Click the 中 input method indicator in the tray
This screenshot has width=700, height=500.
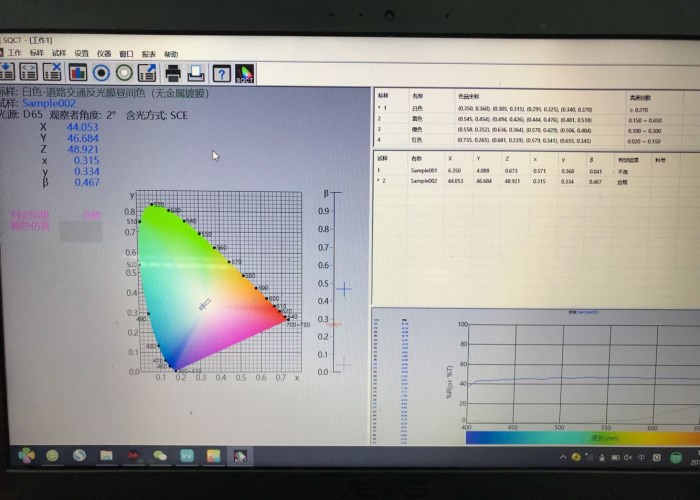(x=641, y=458)
